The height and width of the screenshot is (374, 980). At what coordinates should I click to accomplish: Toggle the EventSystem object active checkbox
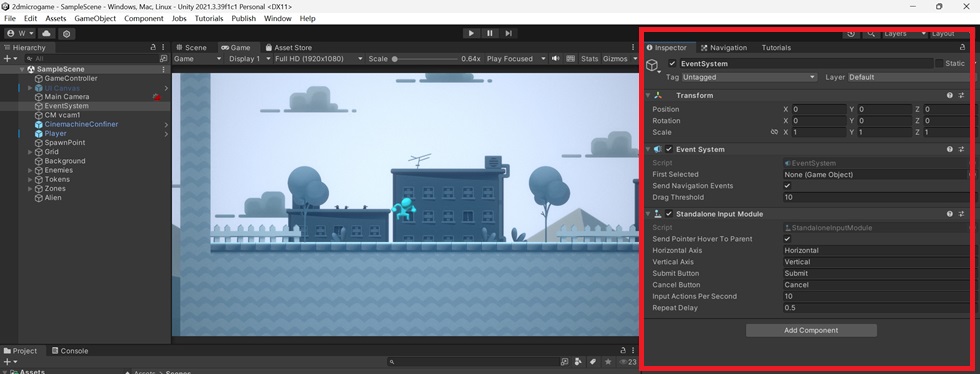(672, 63)
